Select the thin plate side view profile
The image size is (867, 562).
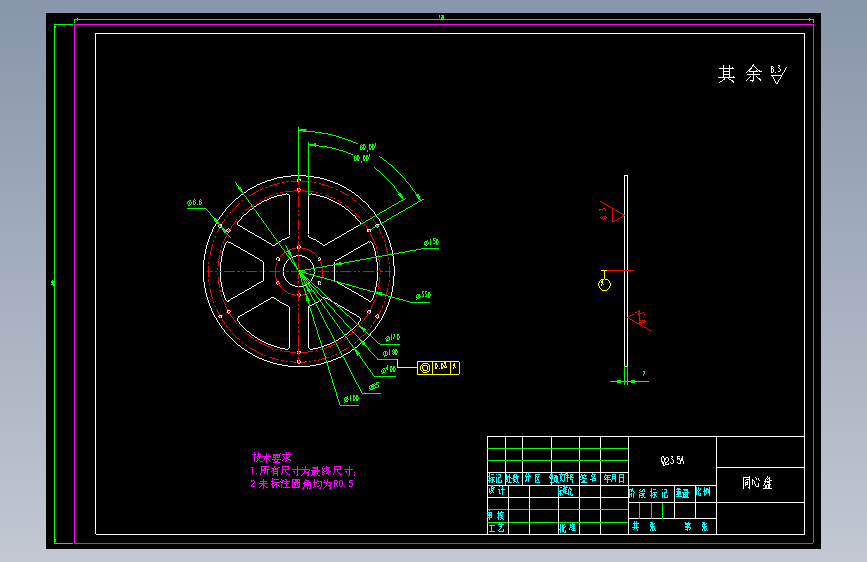[x=626, y=271]
